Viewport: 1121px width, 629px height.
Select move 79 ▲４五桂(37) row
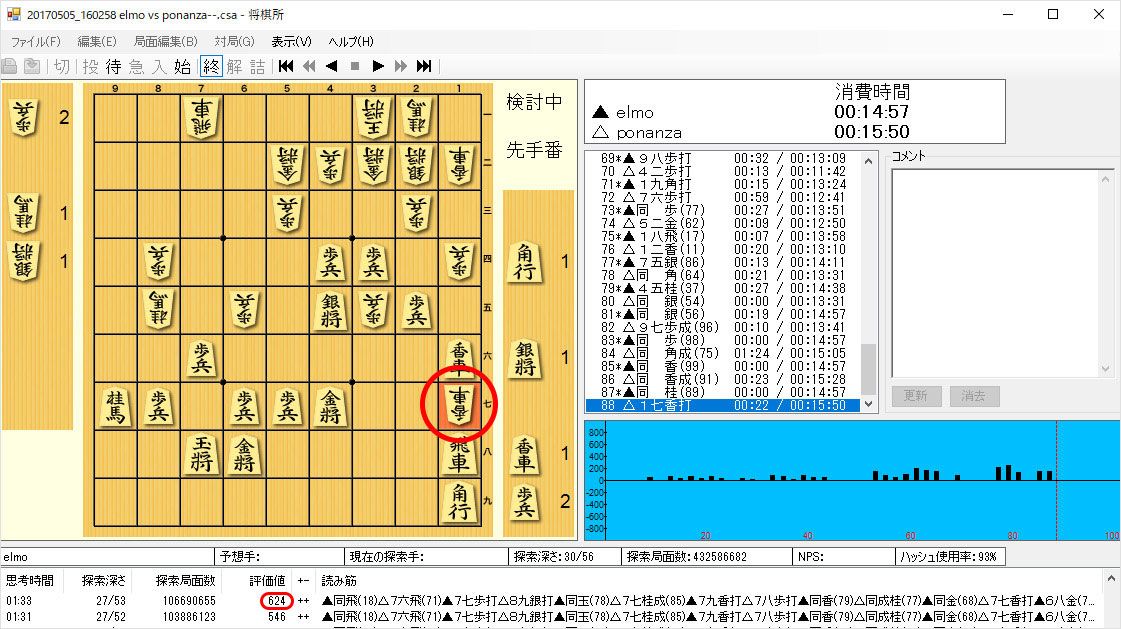coord(723,288)
